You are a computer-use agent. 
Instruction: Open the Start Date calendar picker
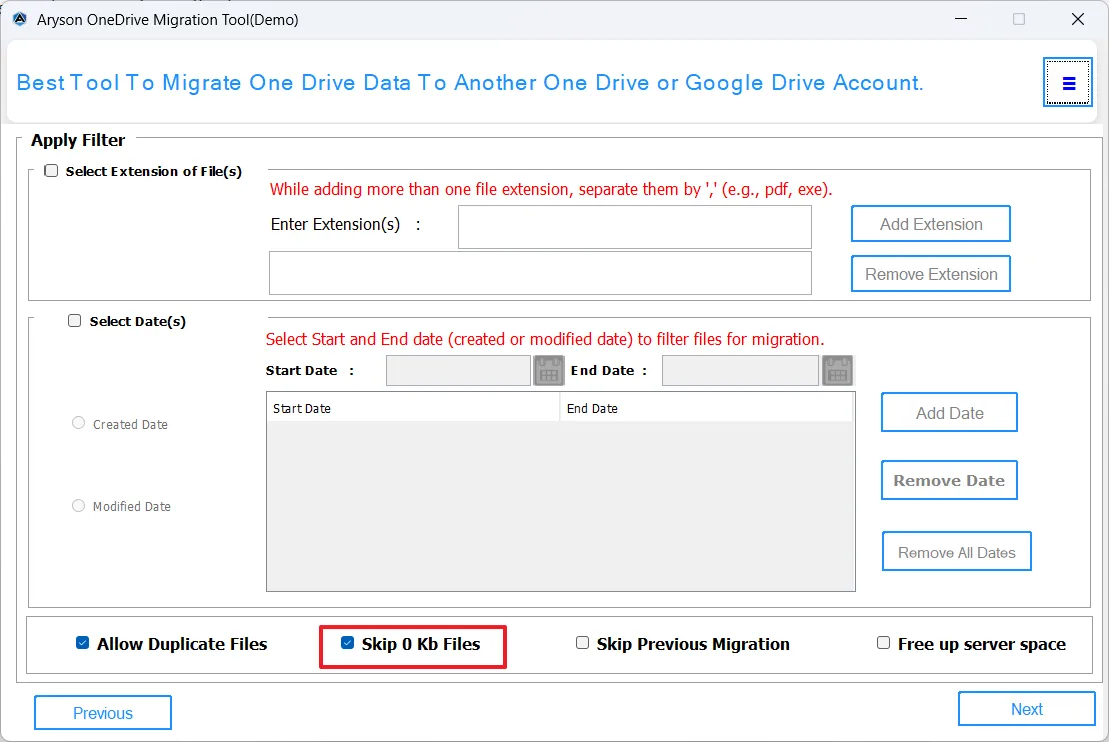(x=549, y=371)
